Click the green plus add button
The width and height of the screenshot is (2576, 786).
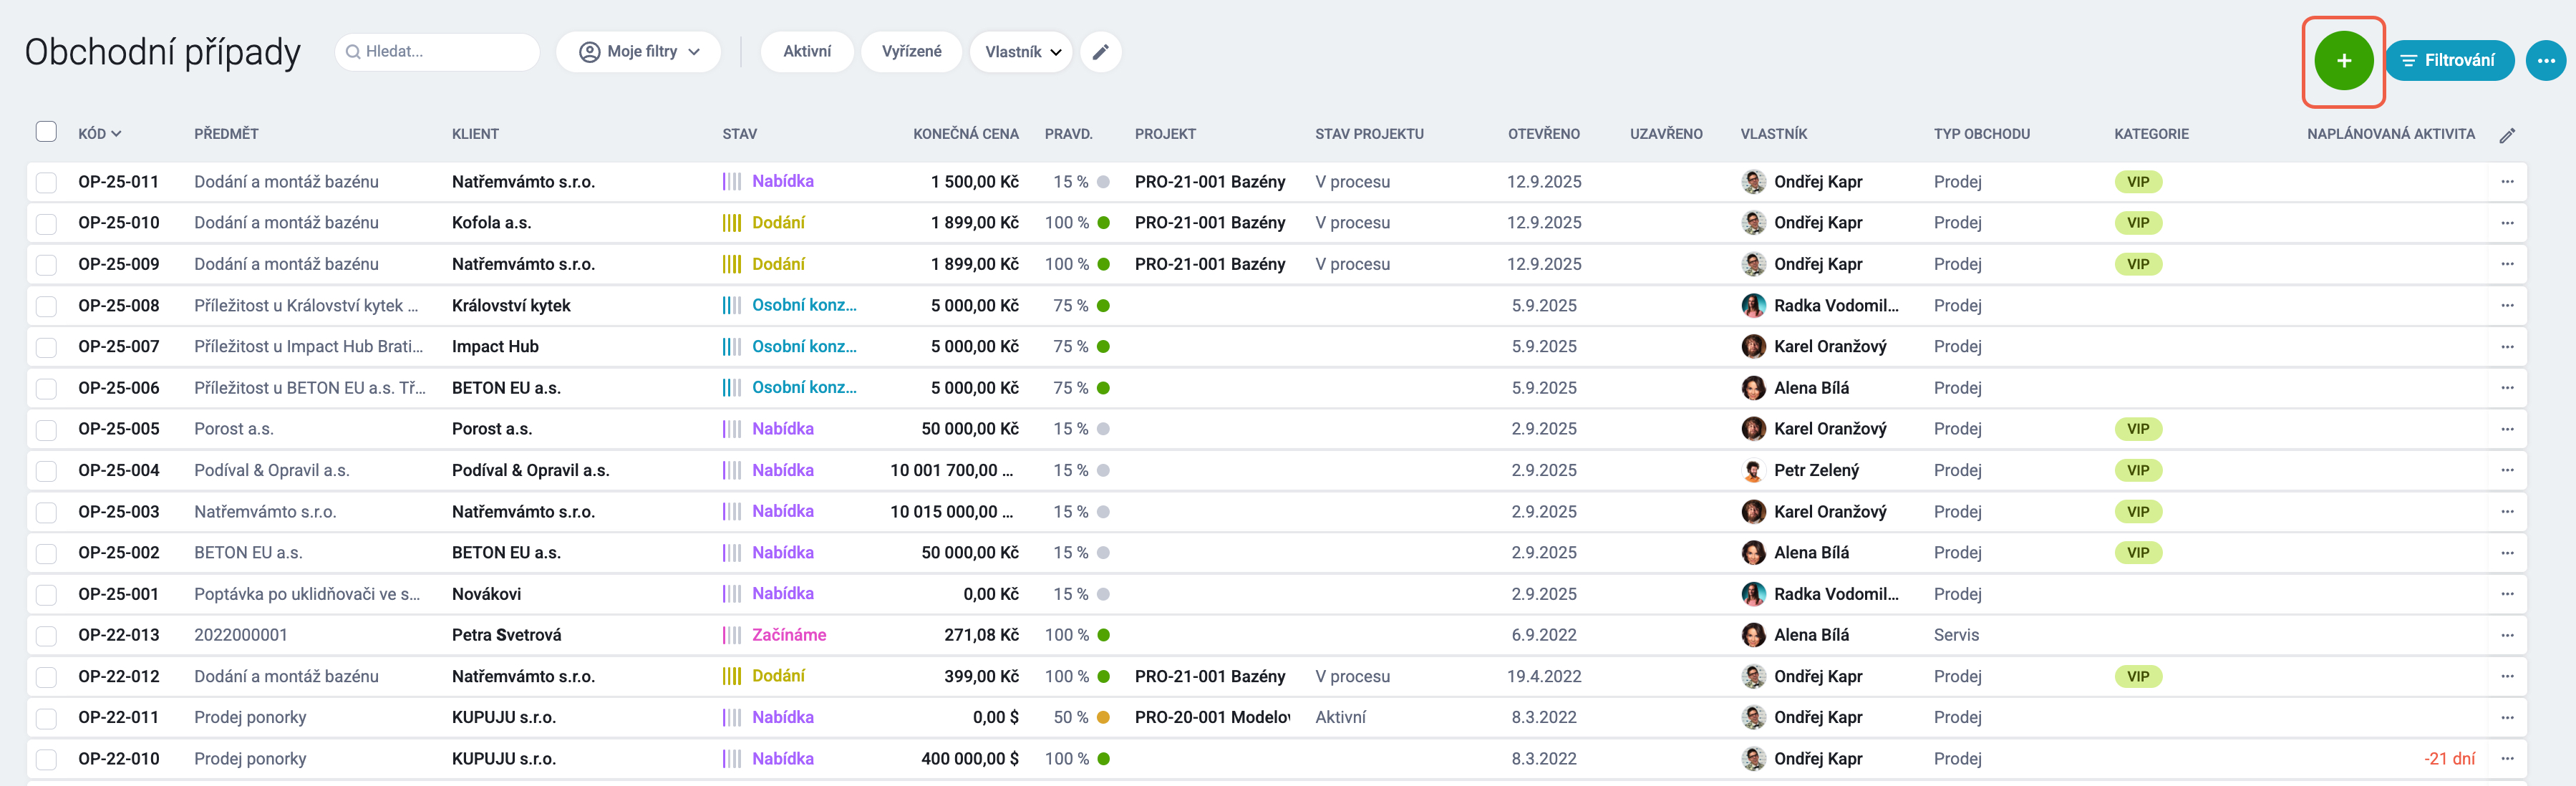point(2343,61)
